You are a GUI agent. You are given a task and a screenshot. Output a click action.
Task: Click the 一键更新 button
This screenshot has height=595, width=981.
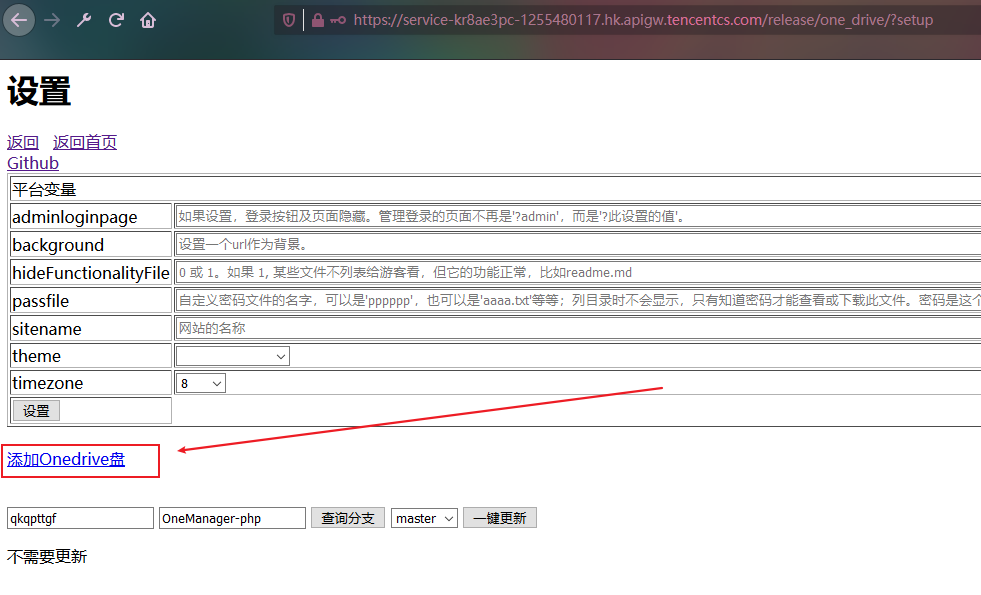pyautogui.click(x=500, y=518)
